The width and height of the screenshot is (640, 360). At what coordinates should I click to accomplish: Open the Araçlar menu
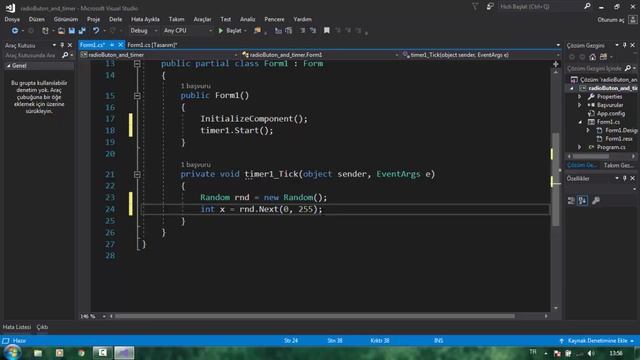click(202, 19)
